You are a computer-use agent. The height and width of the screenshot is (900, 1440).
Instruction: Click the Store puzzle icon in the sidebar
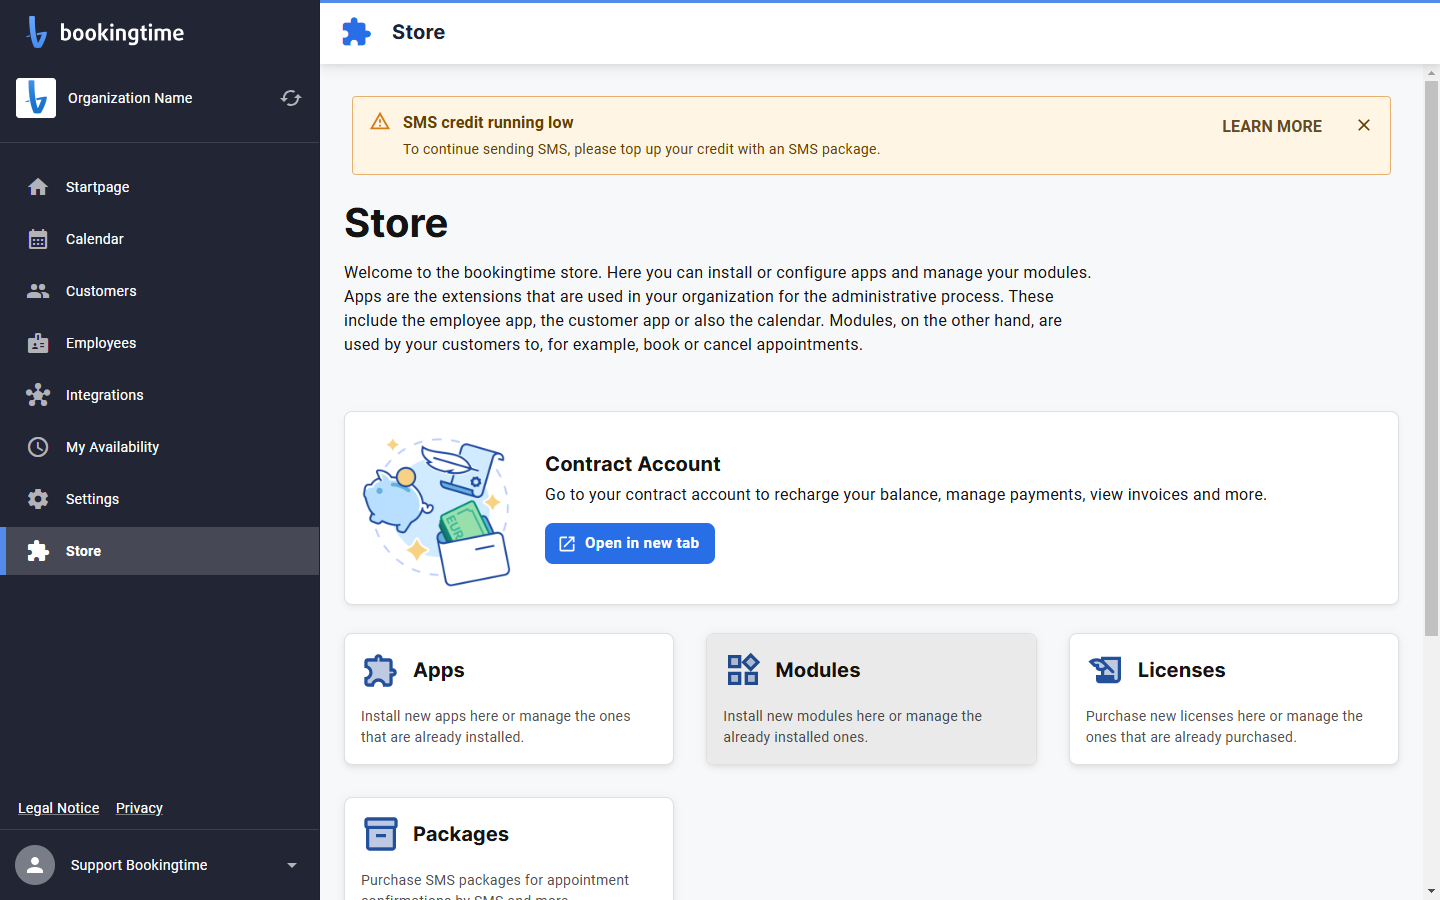38,551
